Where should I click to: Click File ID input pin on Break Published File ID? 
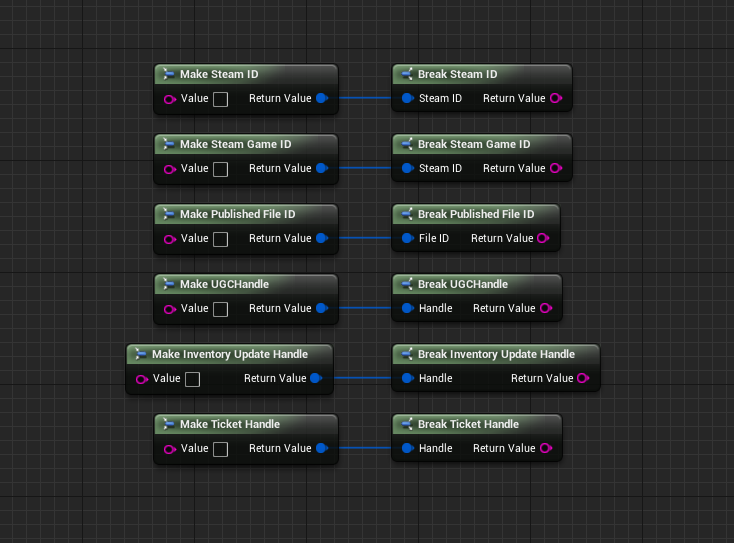(x=408, y=238)
